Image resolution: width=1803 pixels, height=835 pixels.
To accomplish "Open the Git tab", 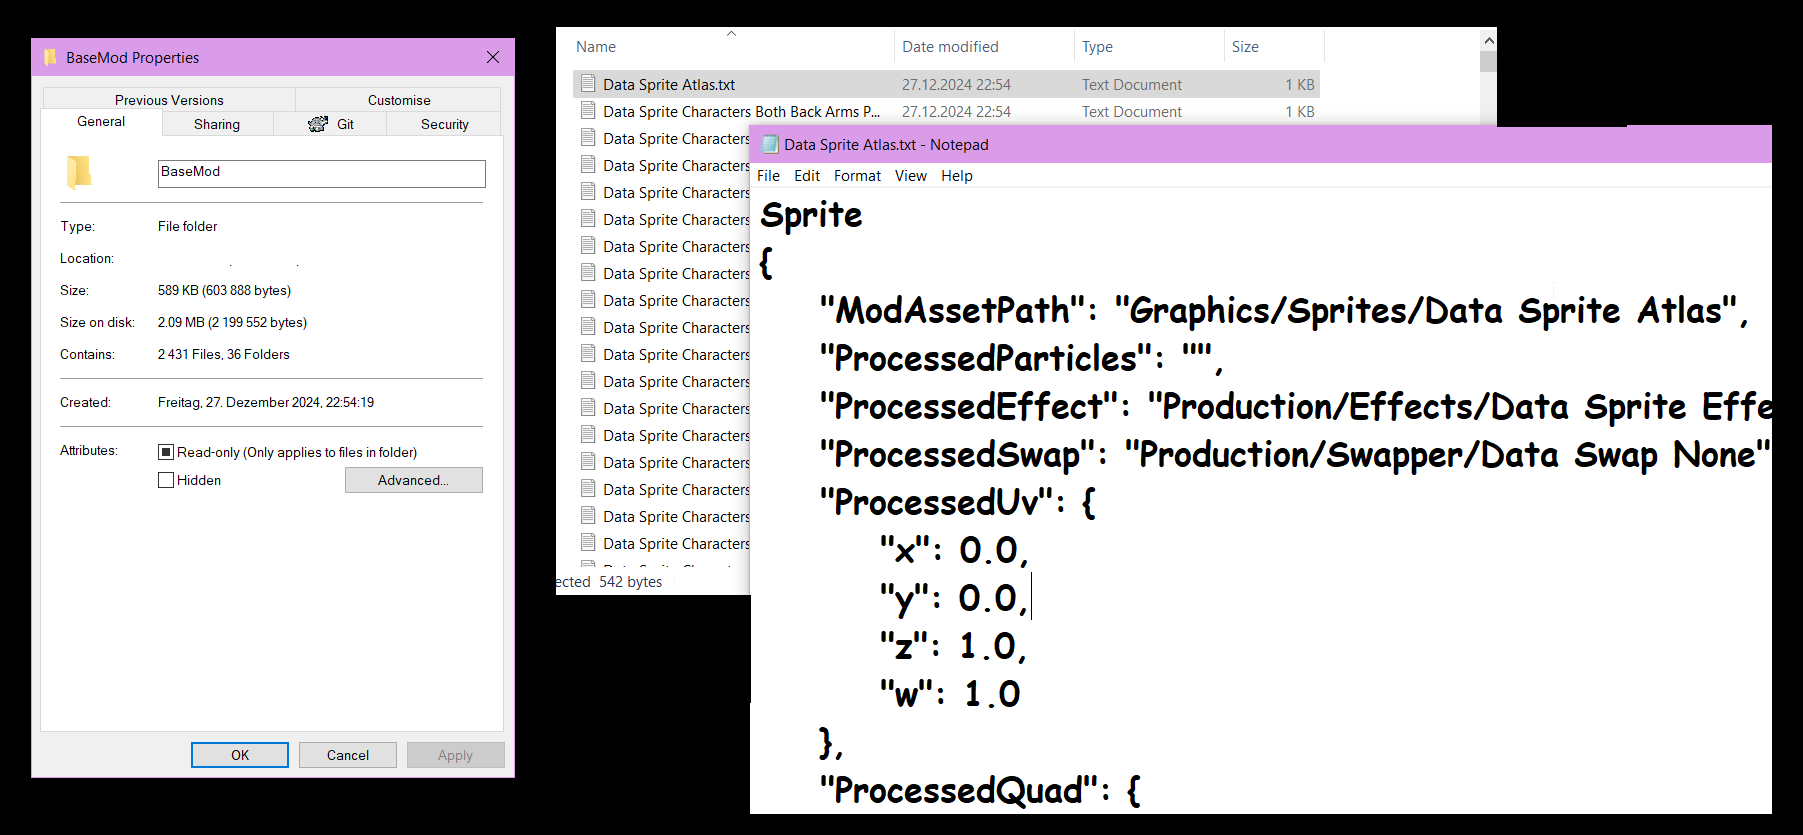I will (x=332, y=124).
